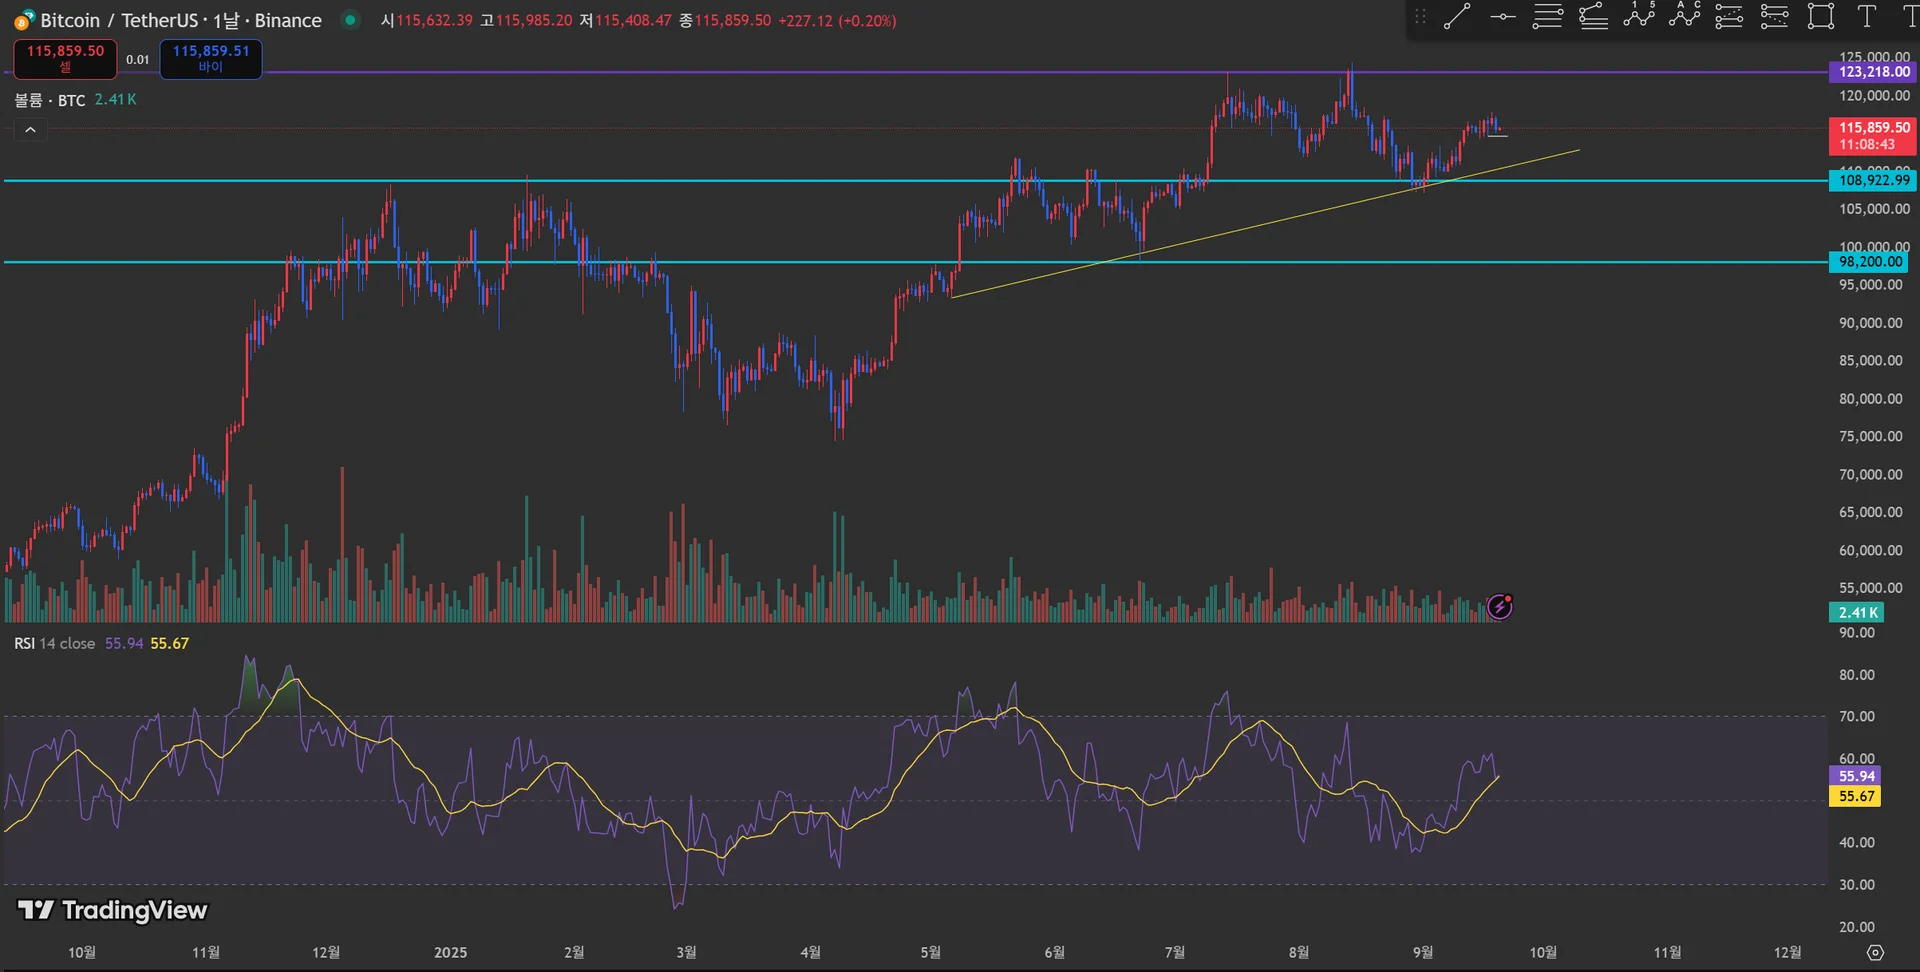Click the RSI value label 55.94 on axis
1920x972 pixels.
click(x=1856, y=776)
